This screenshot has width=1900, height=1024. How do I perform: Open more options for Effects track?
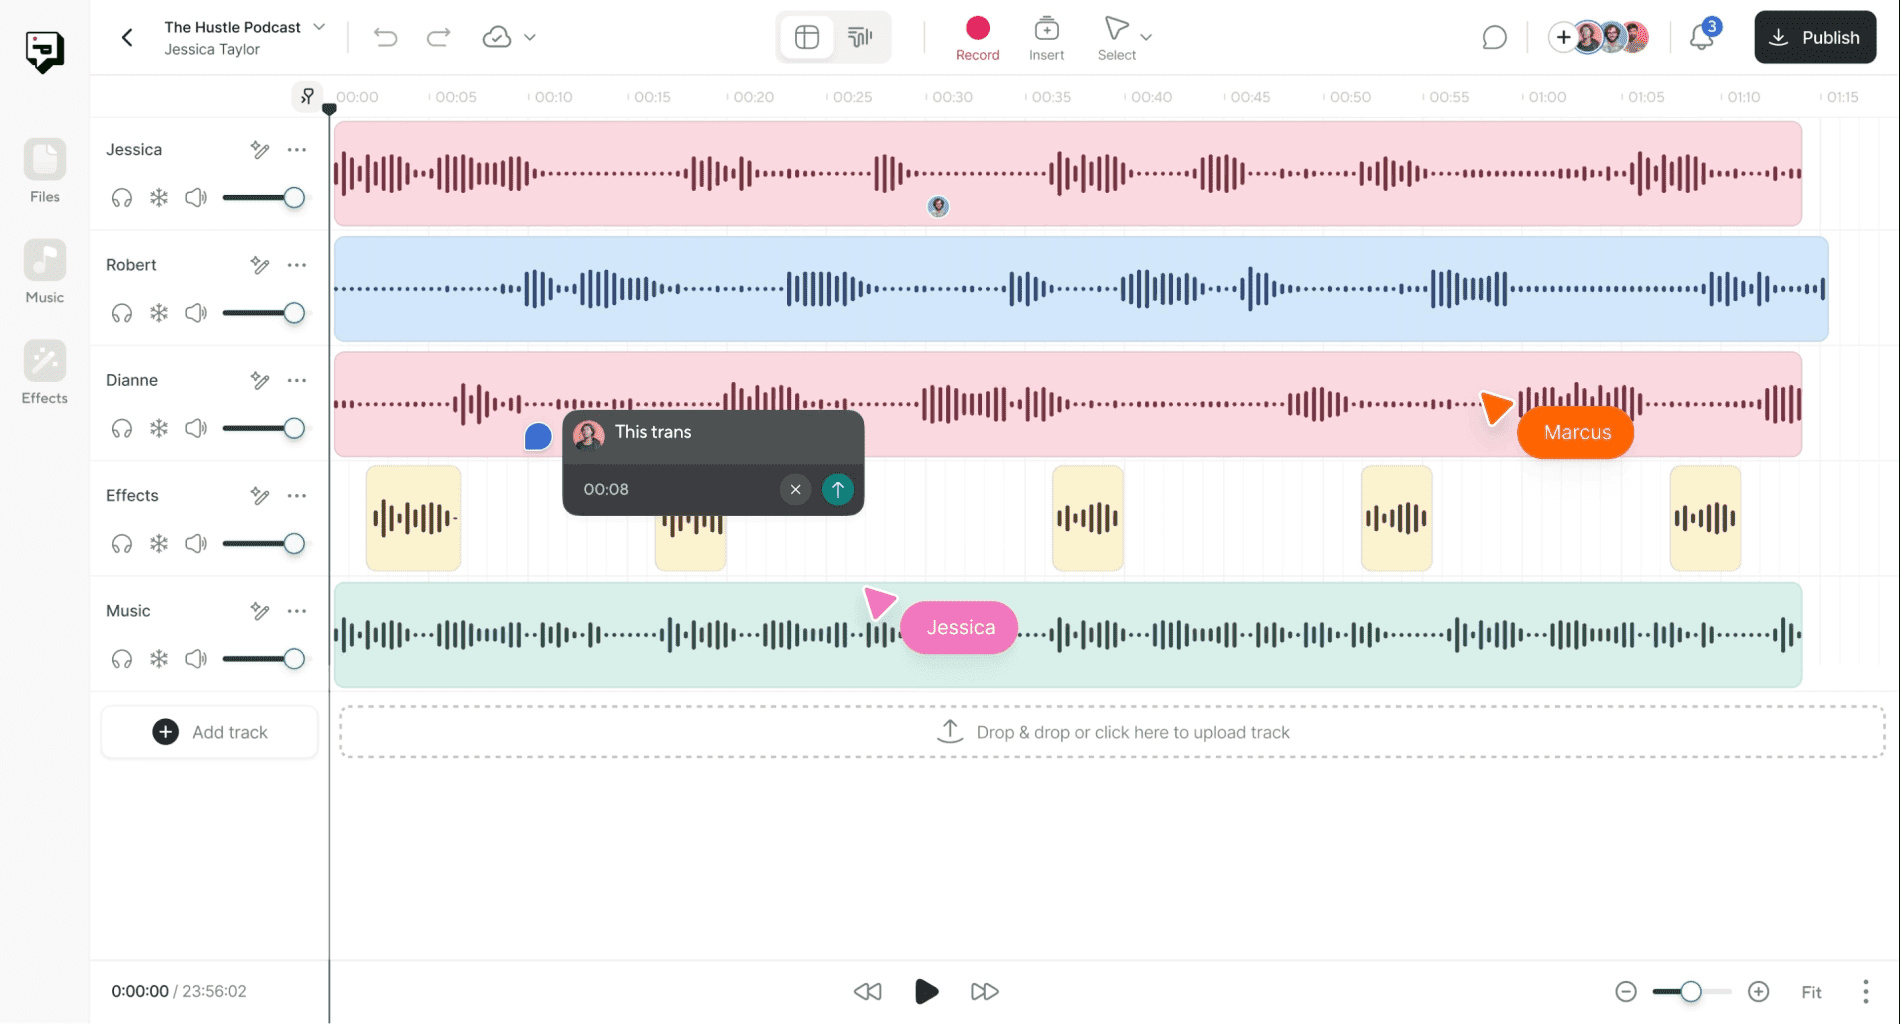pos(297,496)
